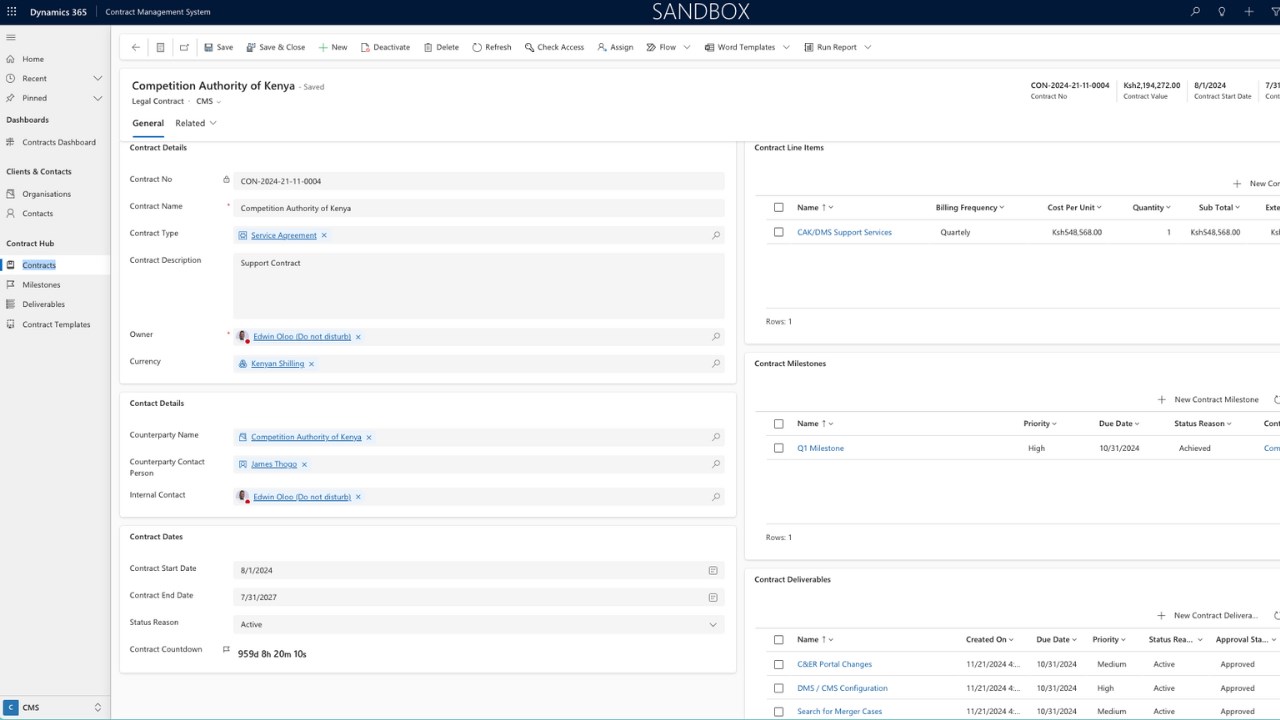
Task: Delete the contract record
Action: click(x=441, y=47)
